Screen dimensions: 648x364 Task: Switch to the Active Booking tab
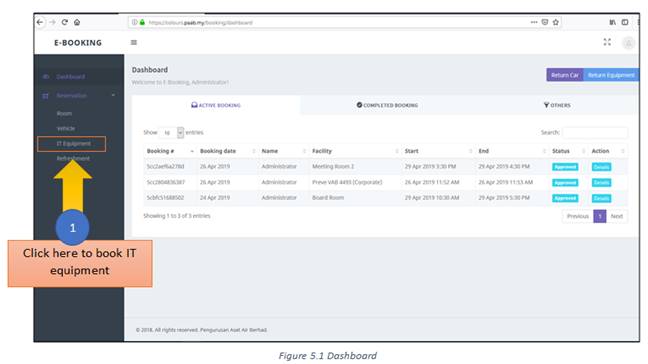216,105
